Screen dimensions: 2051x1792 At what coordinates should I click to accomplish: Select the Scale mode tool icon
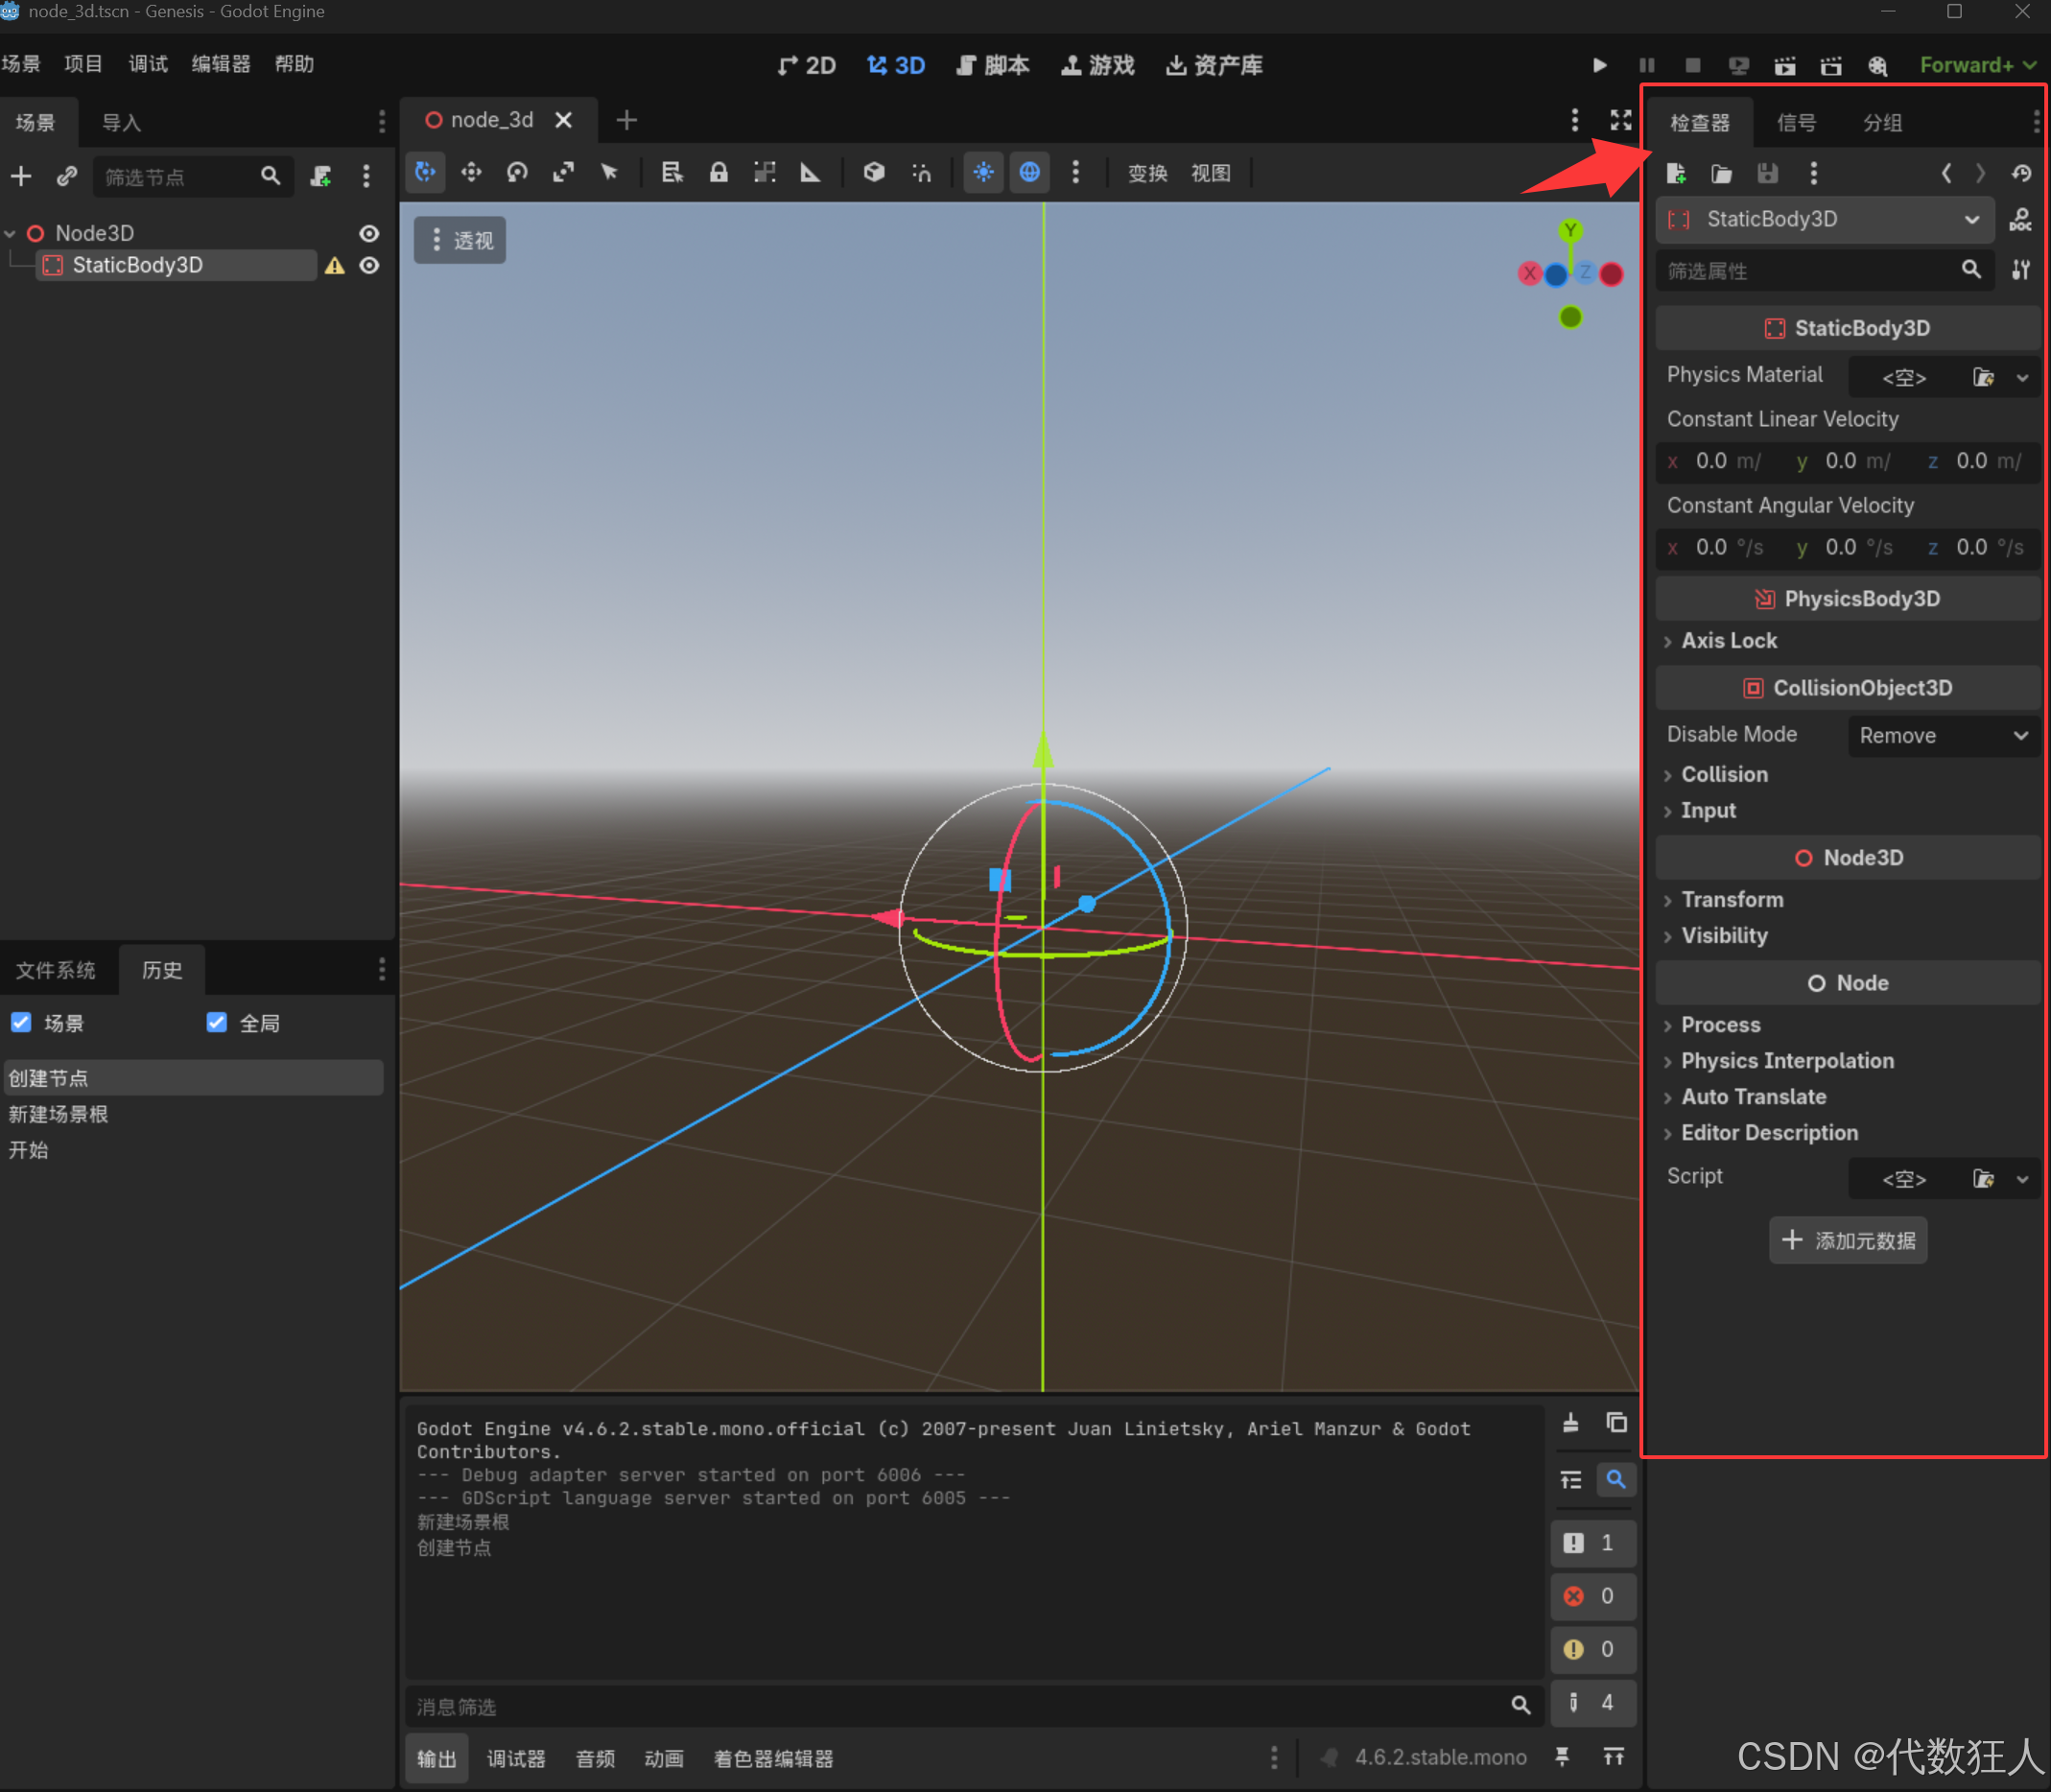point(563,173)
